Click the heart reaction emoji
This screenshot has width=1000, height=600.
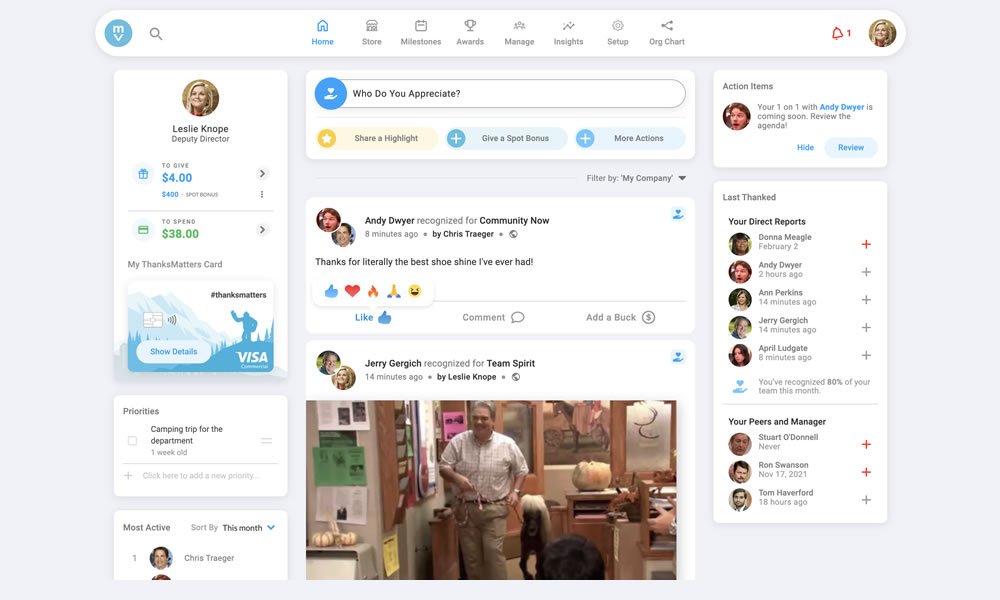(352, 291)
